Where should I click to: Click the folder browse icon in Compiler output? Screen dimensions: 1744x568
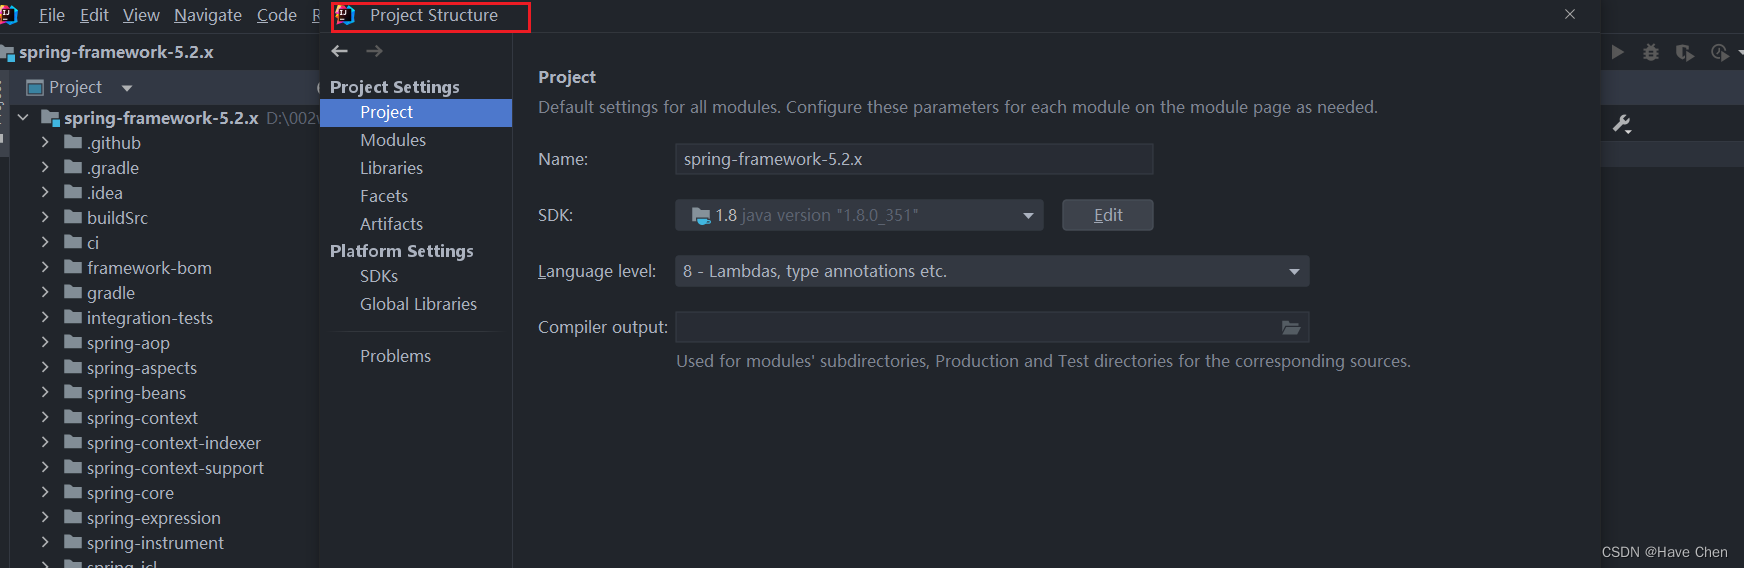coord(1291,327)
